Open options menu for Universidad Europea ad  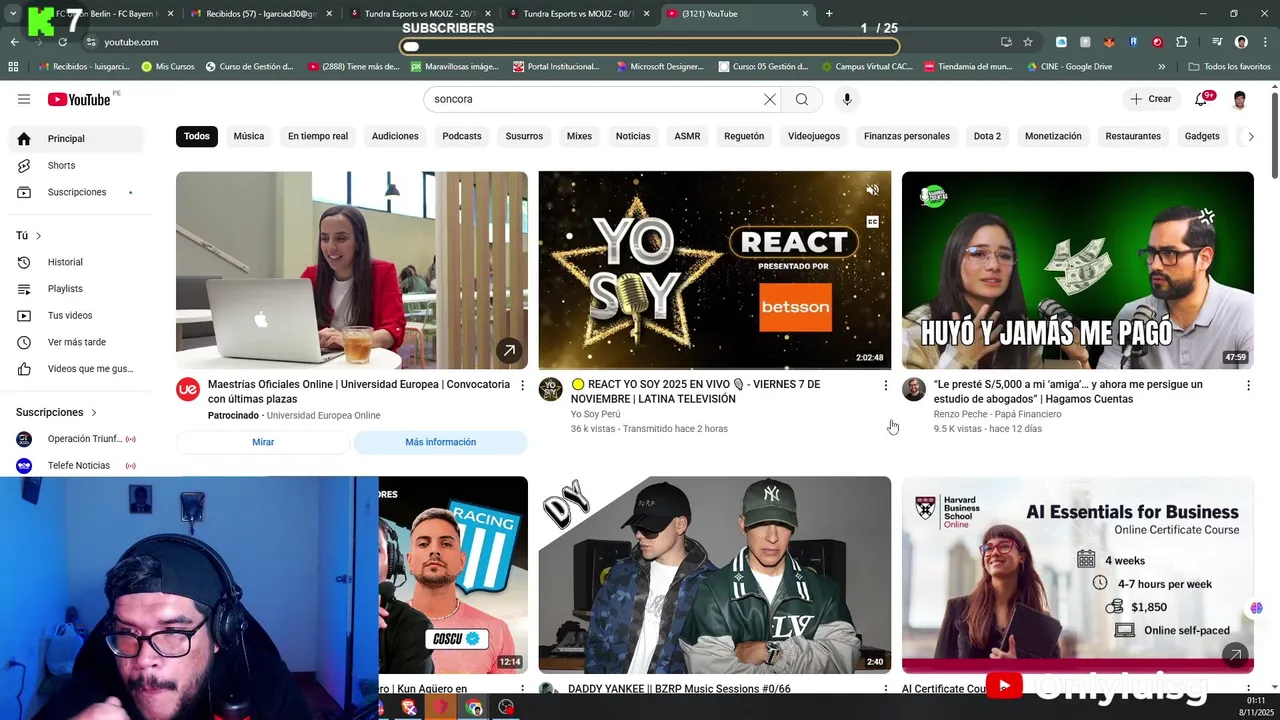[522, 385]
